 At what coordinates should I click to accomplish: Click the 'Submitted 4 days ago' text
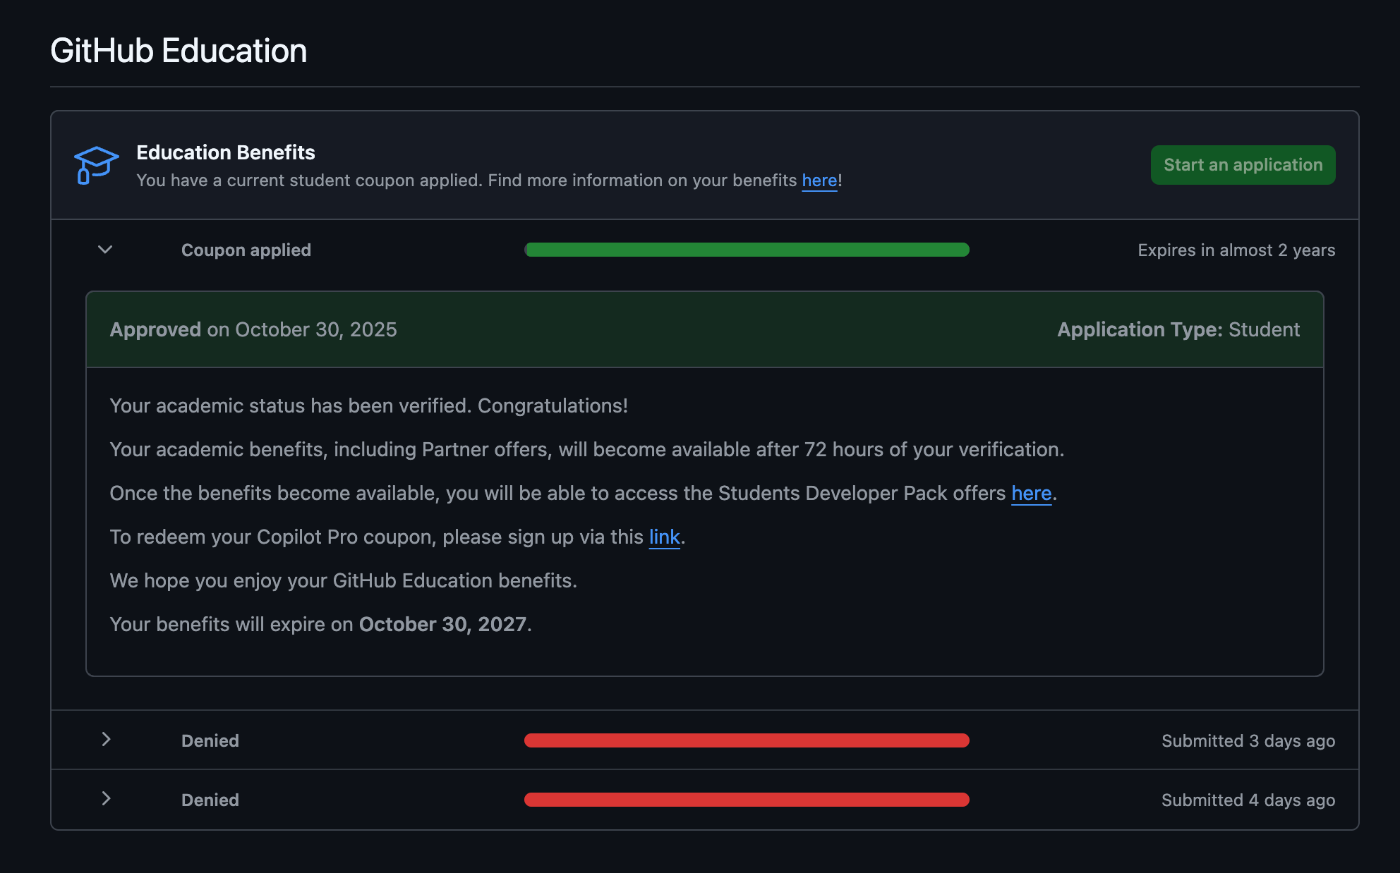pos(1248,800)
